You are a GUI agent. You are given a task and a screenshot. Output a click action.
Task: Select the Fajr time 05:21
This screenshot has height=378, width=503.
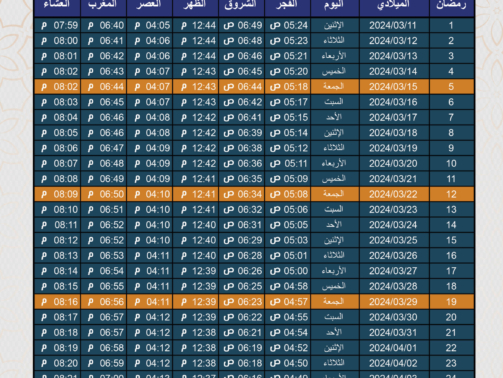pos(288,56)
